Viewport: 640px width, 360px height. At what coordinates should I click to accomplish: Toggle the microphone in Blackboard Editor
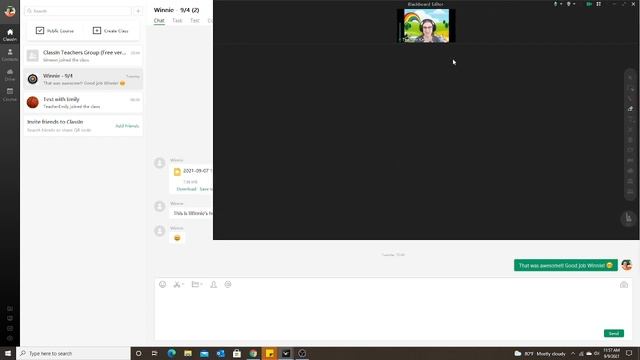click(x=555, y=4)
